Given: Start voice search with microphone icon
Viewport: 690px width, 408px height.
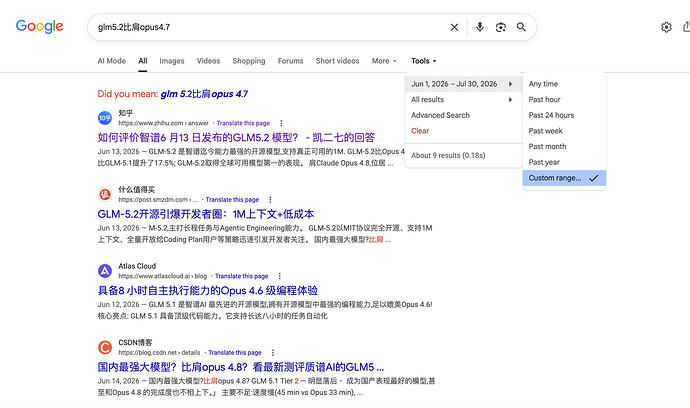Looking at the screenshot, I should pos(480,27).
